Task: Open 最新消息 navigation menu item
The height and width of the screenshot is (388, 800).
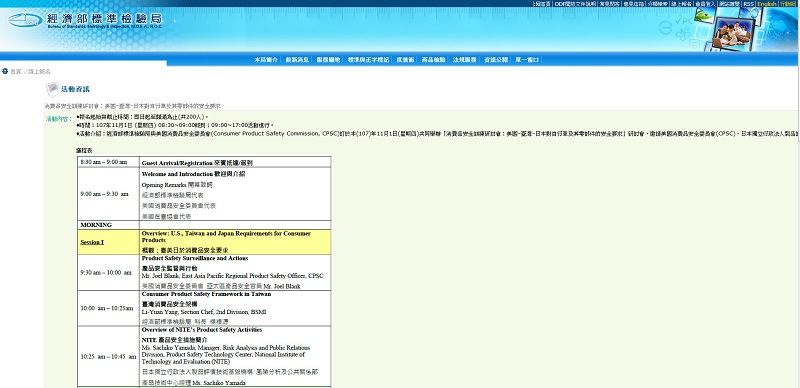Action: [x=297, y=60]
